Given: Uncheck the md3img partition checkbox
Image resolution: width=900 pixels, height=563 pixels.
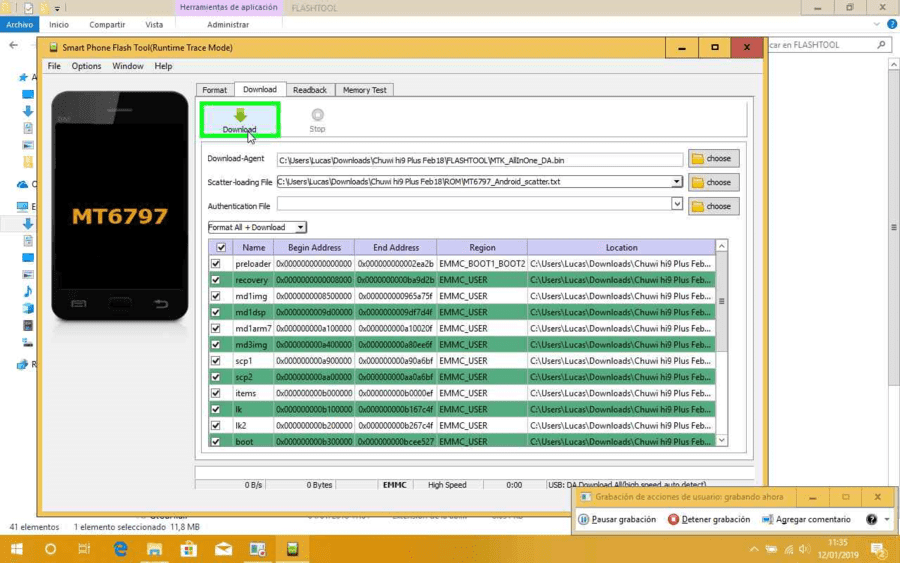Looking at the screenshot, I should coord(216,344).
